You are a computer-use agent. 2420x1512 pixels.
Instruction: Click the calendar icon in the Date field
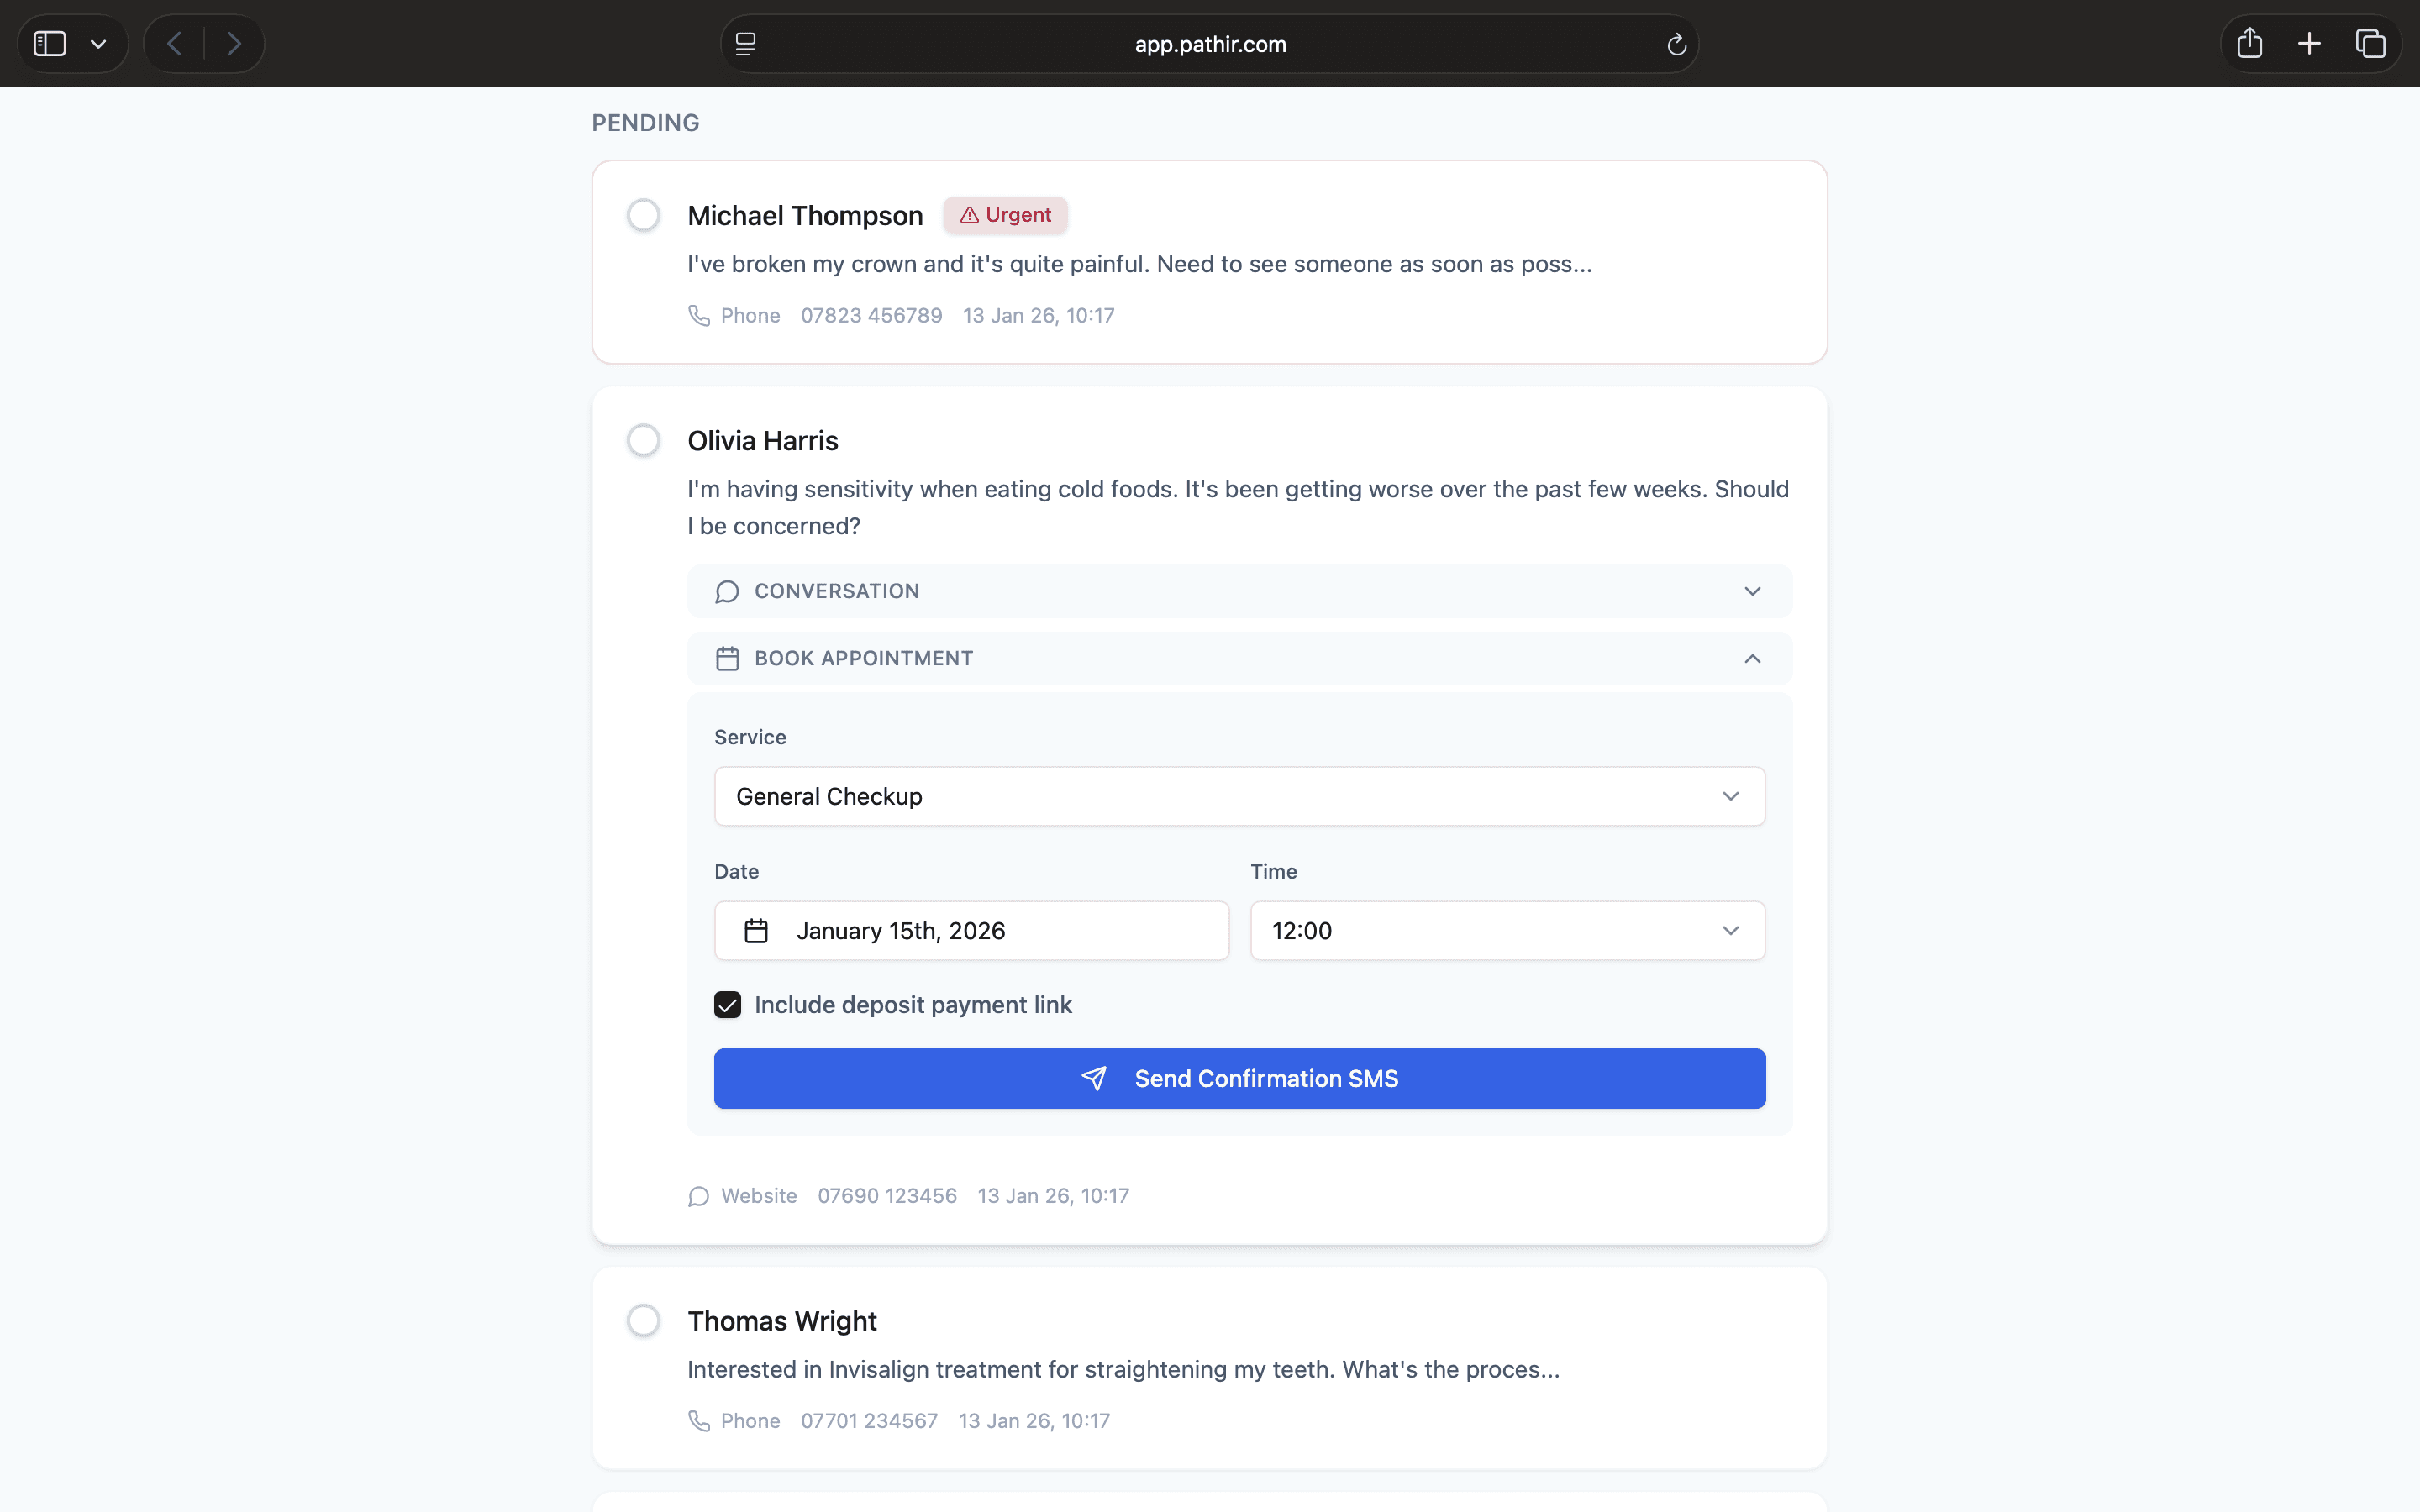(756, 931)
